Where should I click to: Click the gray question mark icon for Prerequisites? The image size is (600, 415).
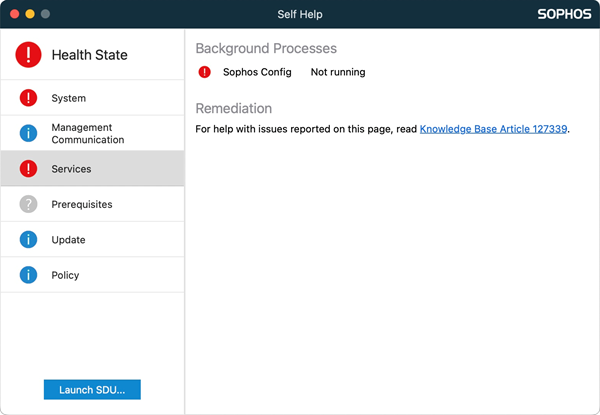point(28,204)
